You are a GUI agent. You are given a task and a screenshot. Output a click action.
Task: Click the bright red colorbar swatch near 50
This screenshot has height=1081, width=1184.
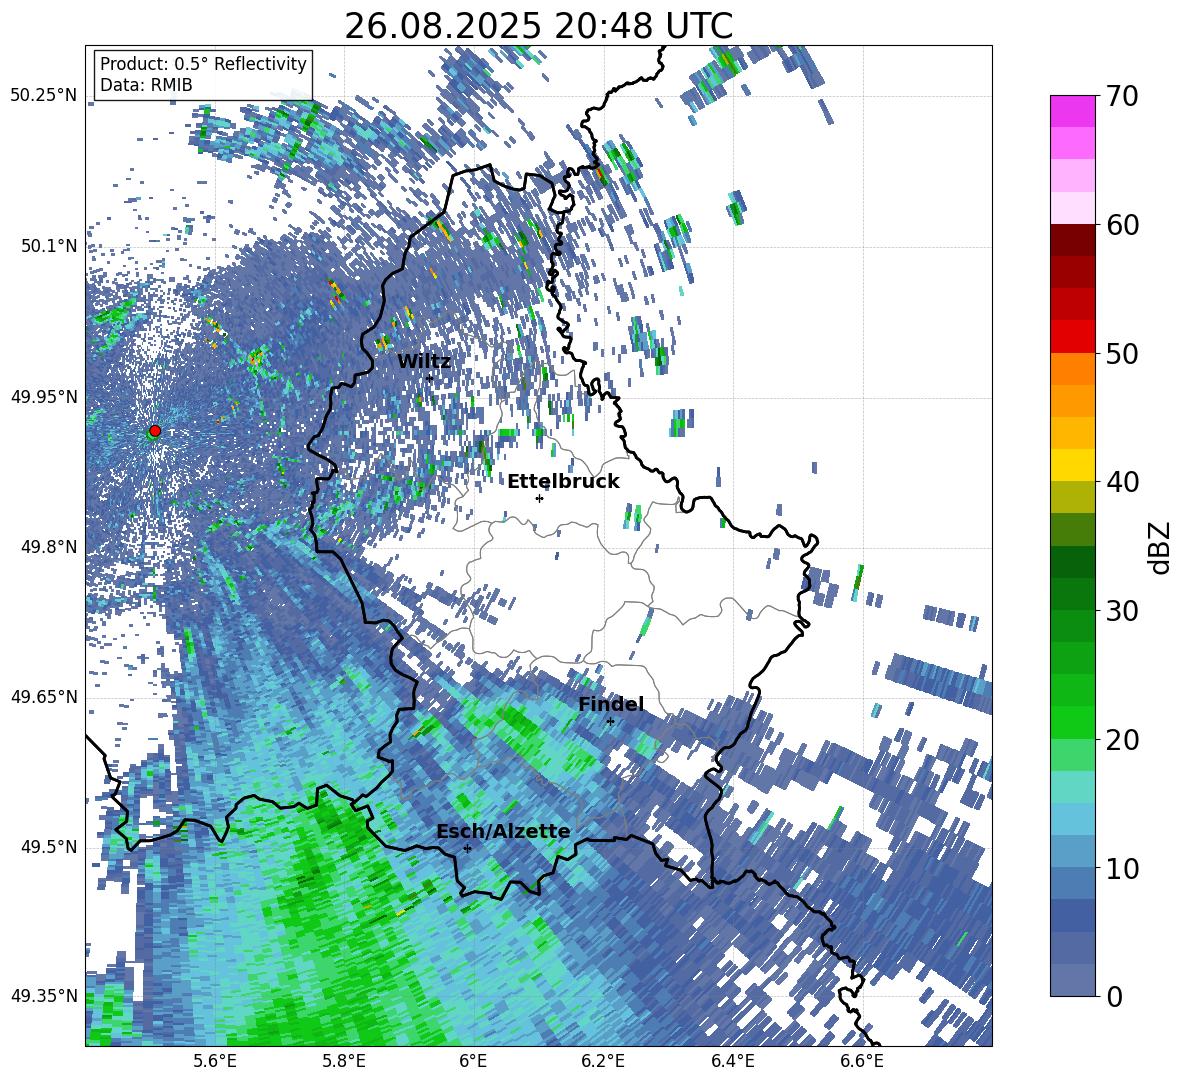coord(1072,337)
